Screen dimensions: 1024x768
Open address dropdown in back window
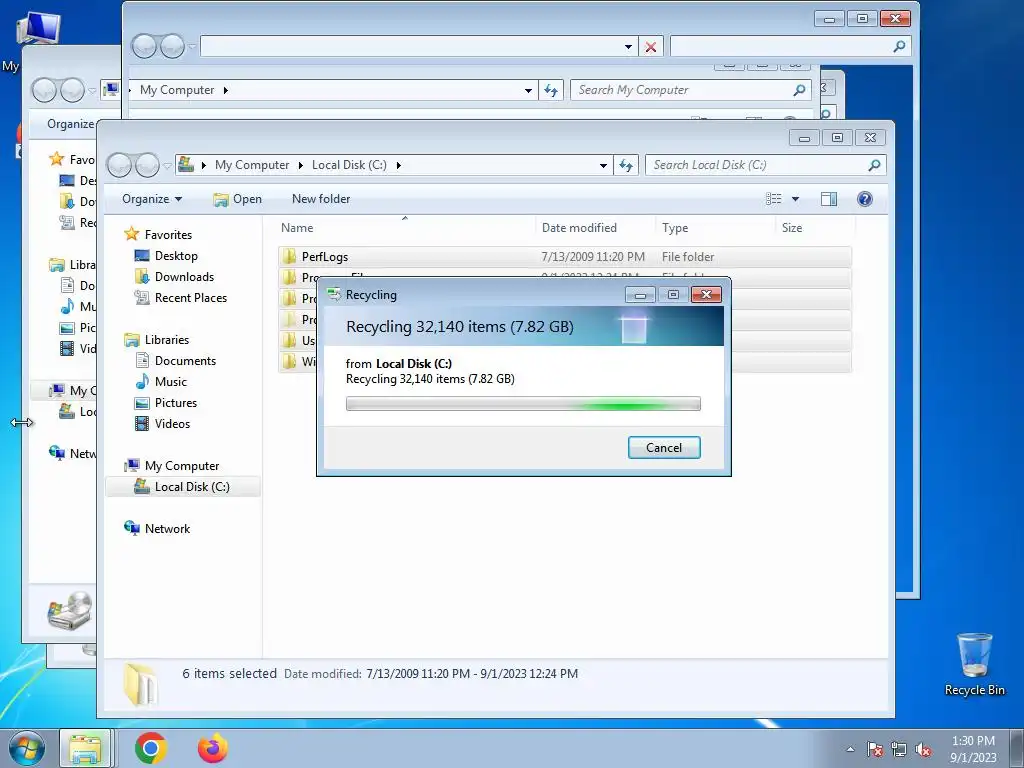coord(628,46)
